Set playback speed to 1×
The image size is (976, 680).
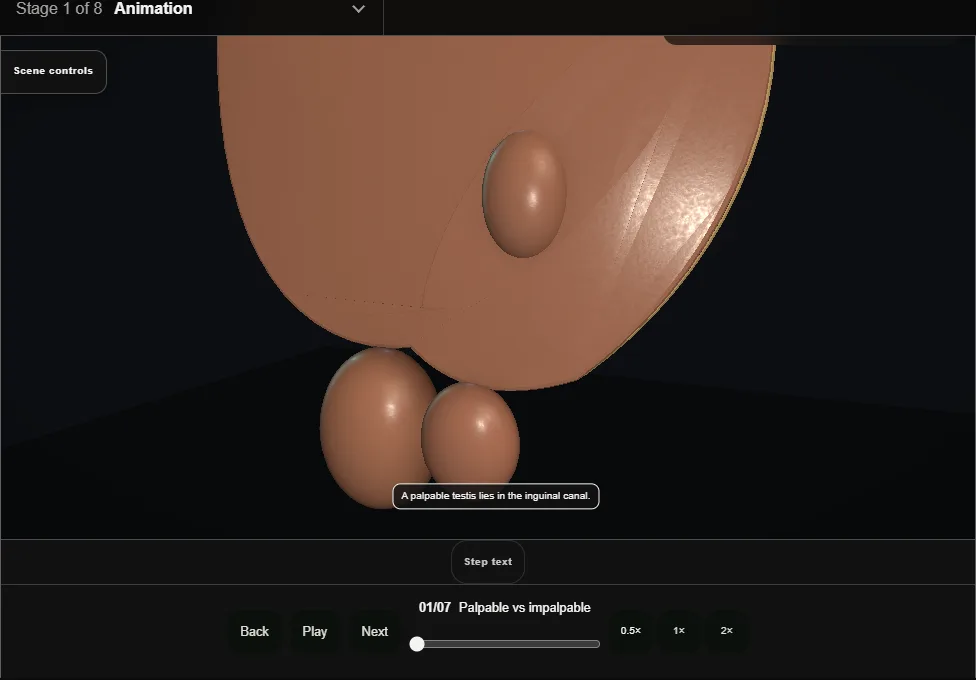point(679,631)
